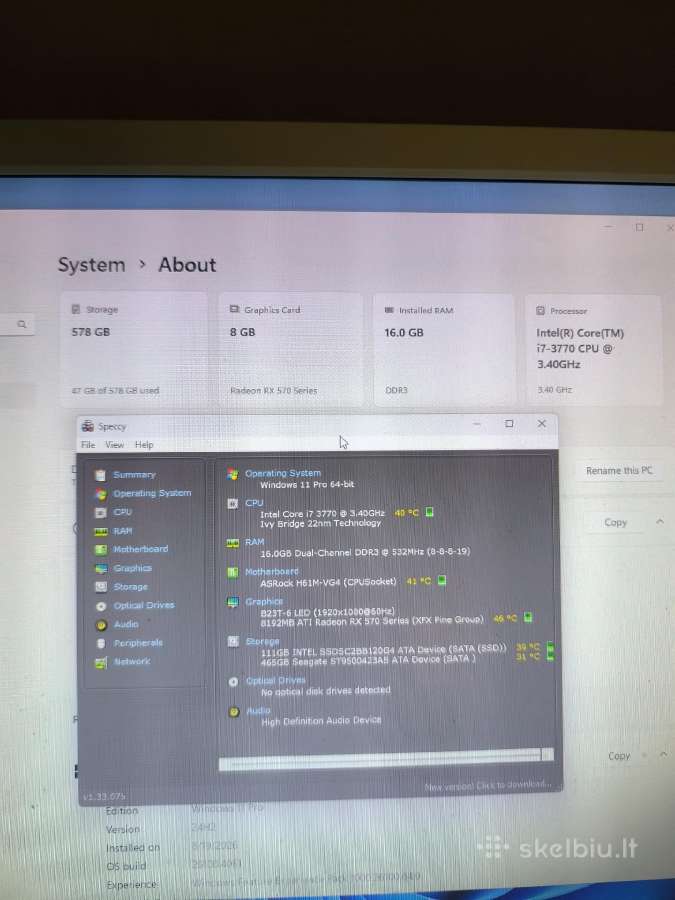The width and height of the screenshot is (675, 900).
Task: Click the Audio heading in summary pane
Action: [258, 711]
